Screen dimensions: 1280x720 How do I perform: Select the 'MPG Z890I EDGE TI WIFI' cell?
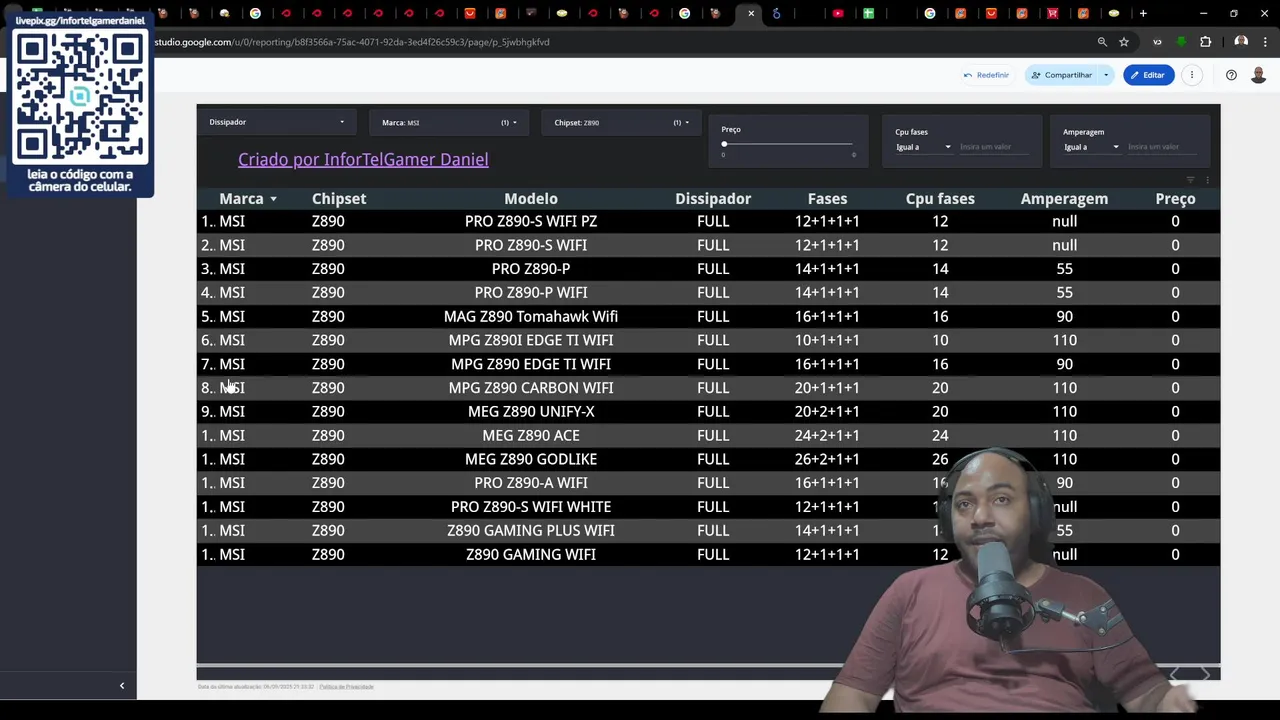coord(531,340)
